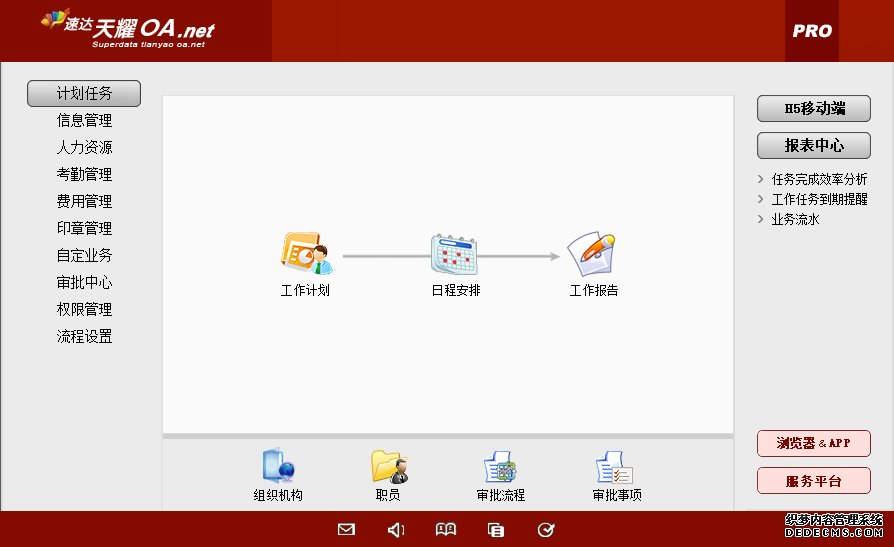This screenshot has width=894, height=547.
Task: Click the stacked documents icon in bottom bar
Action: (496, 530)
